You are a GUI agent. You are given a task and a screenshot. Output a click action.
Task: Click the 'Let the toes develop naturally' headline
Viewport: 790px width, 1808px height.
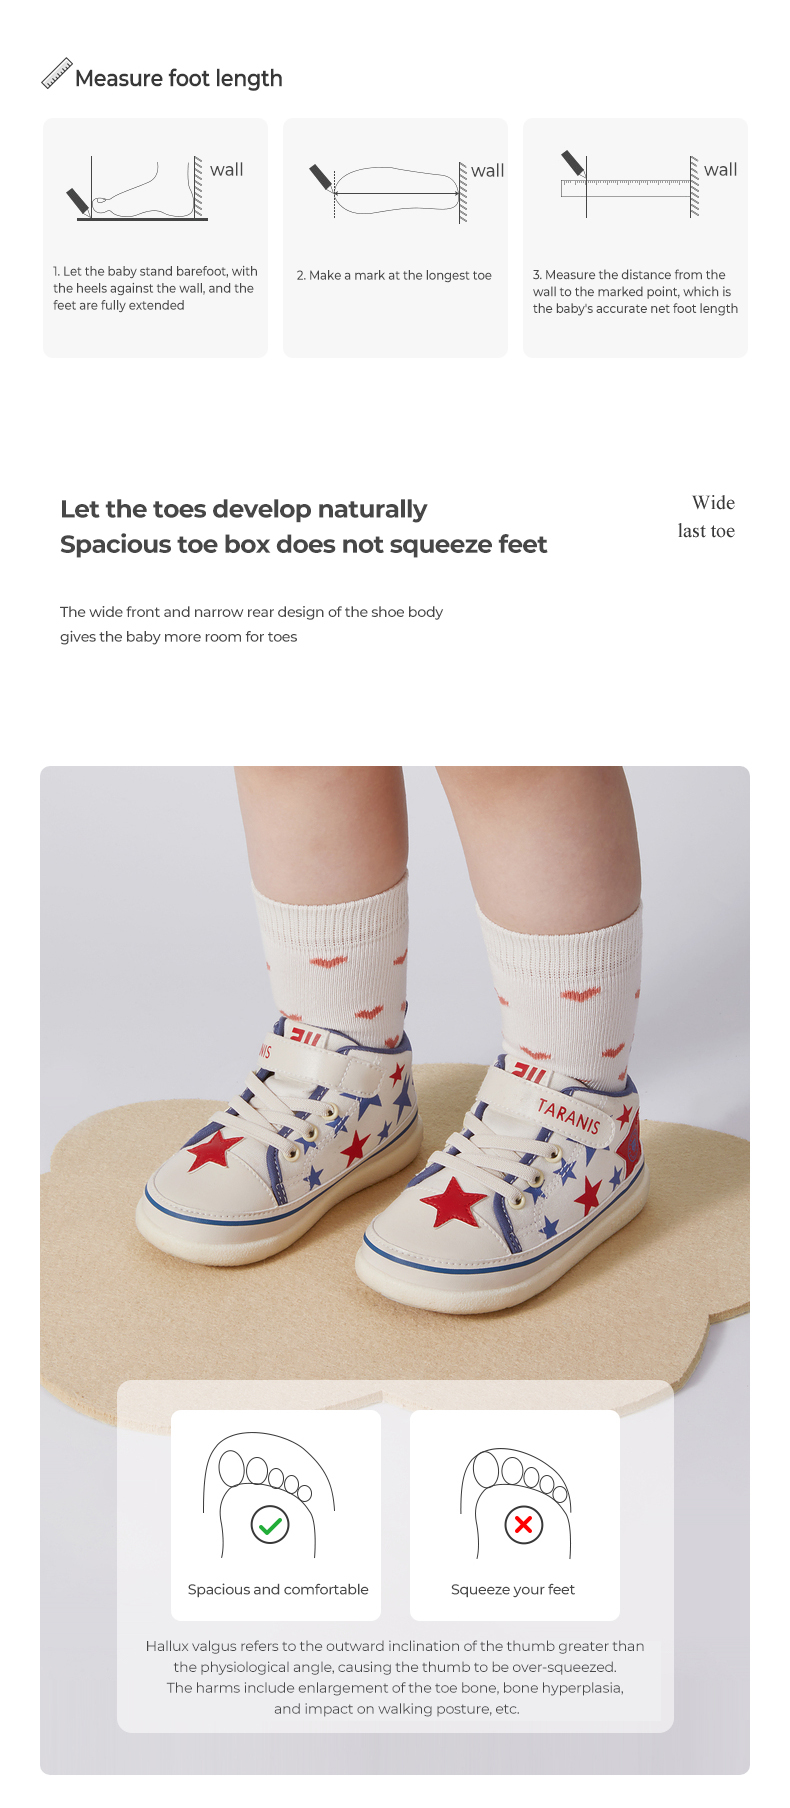click(243, 509)
